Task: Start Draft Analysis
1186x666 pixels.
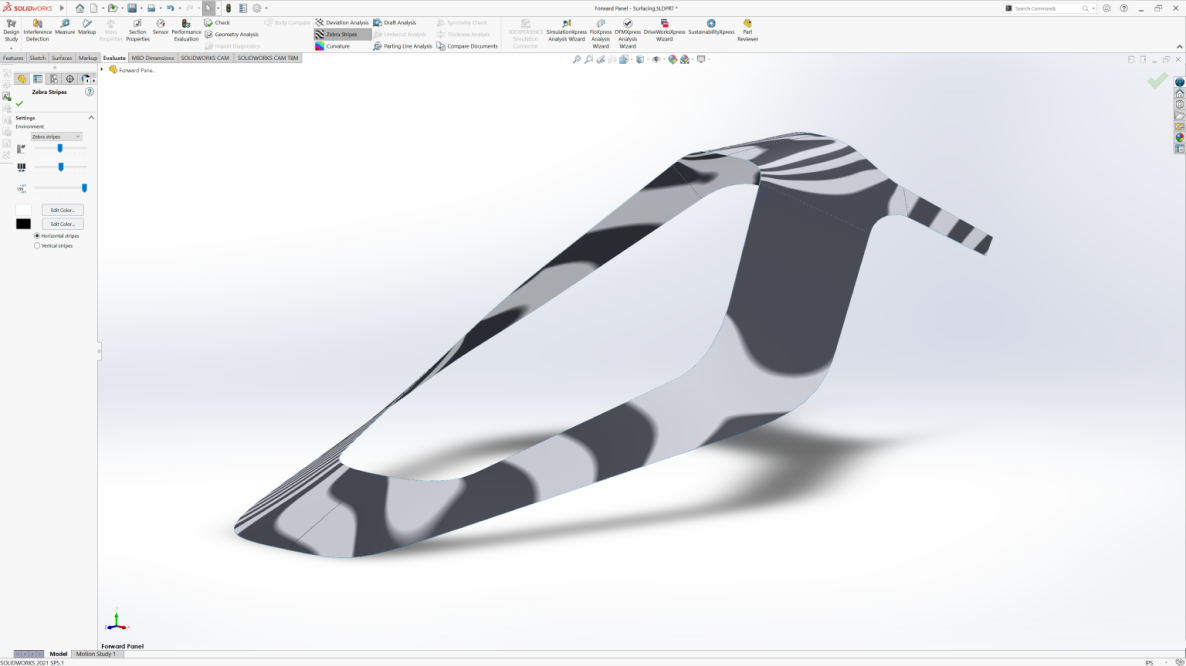Action: coord(395,23)
